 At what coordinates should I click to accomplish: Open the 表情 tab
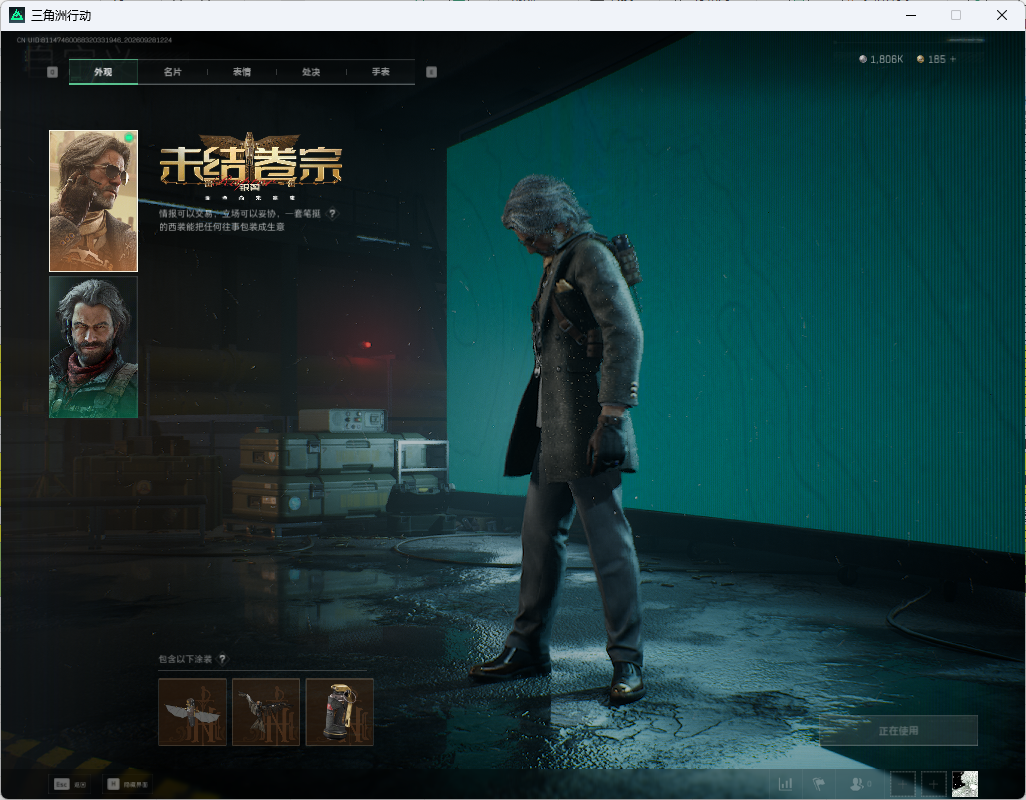(241, 72)
